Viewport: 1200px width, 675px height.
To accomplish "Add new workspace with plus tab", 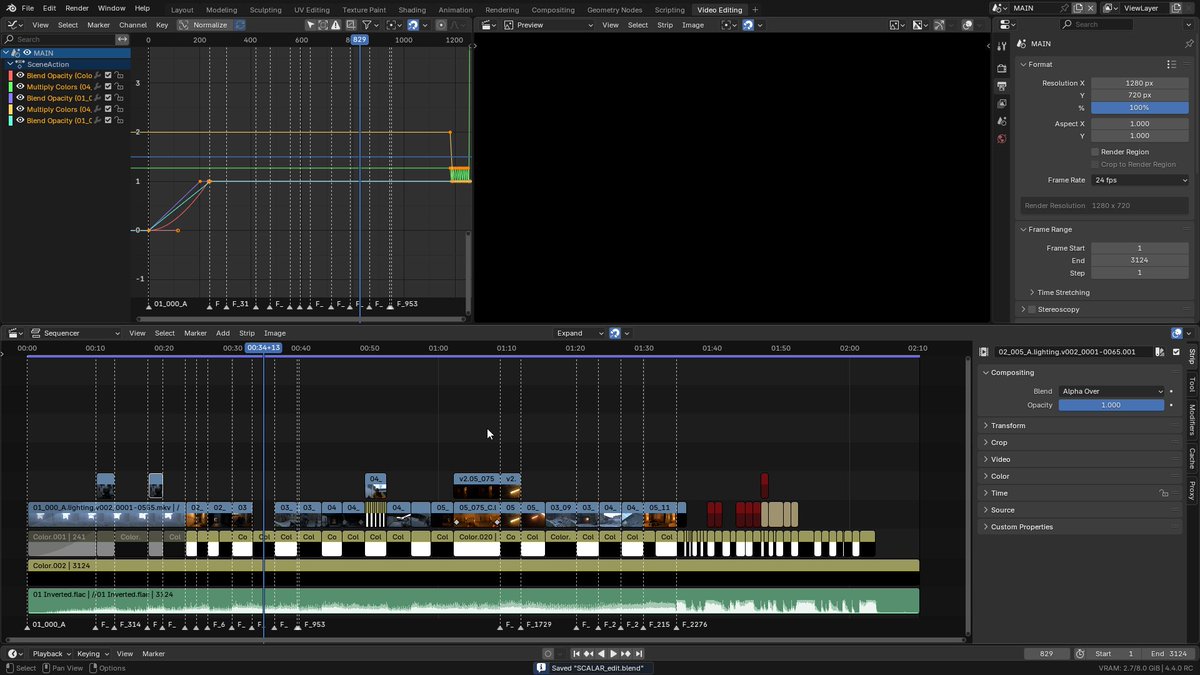I will click(755, 9).
